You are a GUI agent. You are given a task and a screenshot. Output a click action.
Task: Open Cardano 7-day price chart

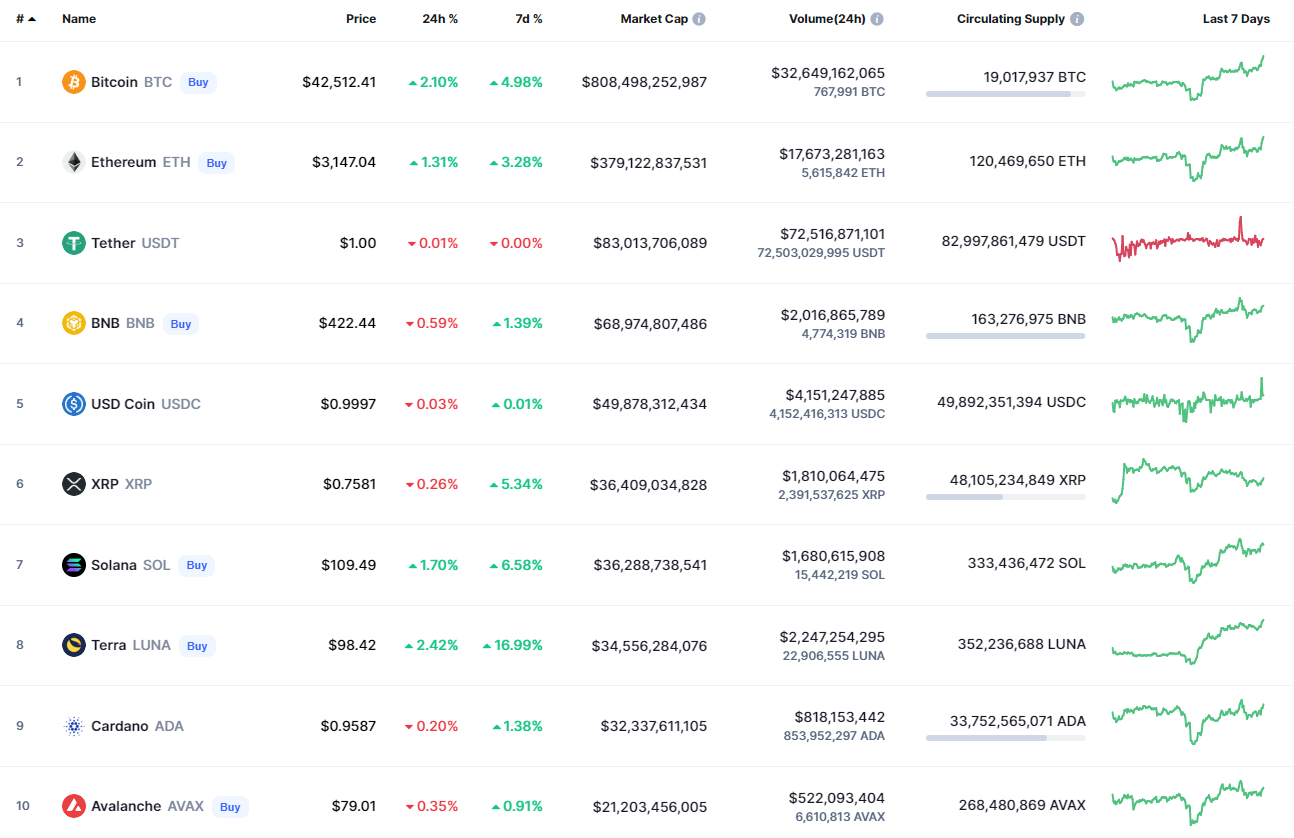[x=1188, y=722]
